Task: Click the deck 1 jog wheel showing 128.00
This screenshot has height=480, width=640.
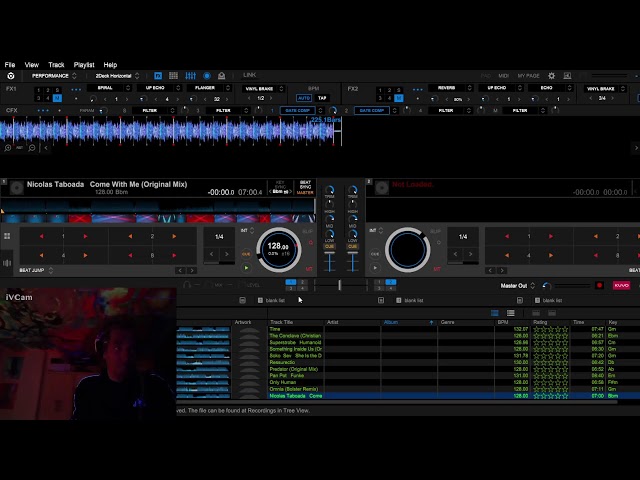Action: tap(279, 250)
